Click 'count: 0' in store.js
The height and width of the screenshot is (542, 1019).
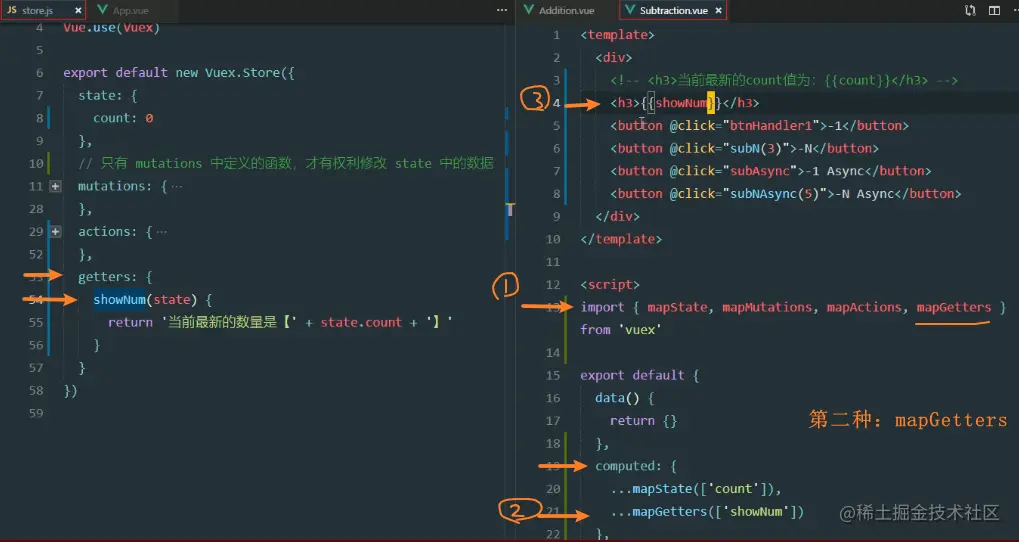pos(123,118)
